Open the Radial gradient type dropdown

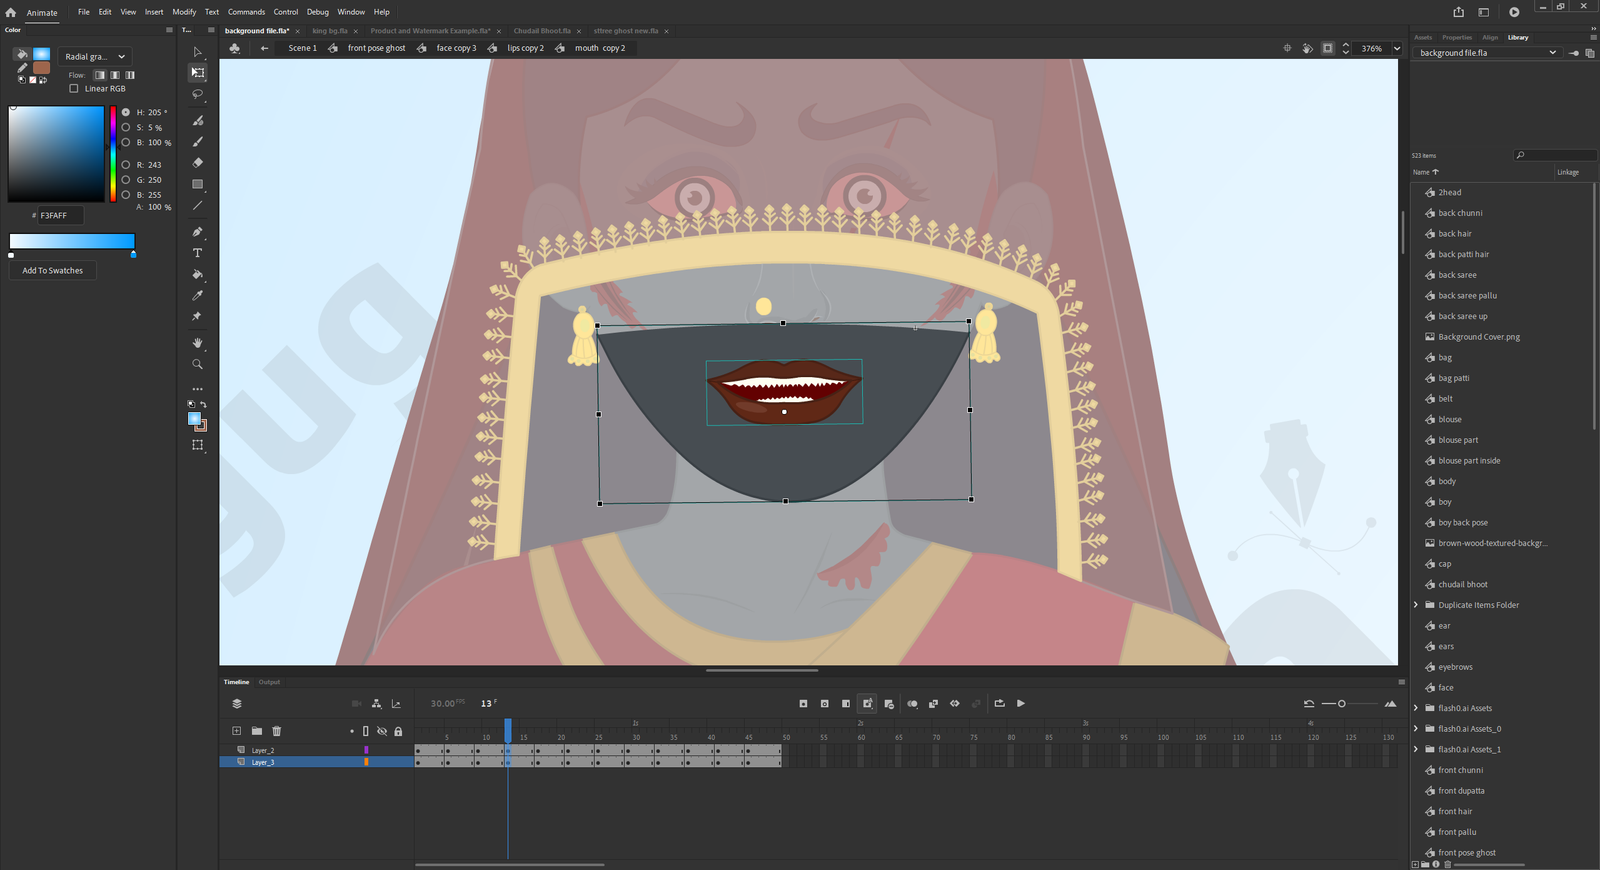(95, 57)
